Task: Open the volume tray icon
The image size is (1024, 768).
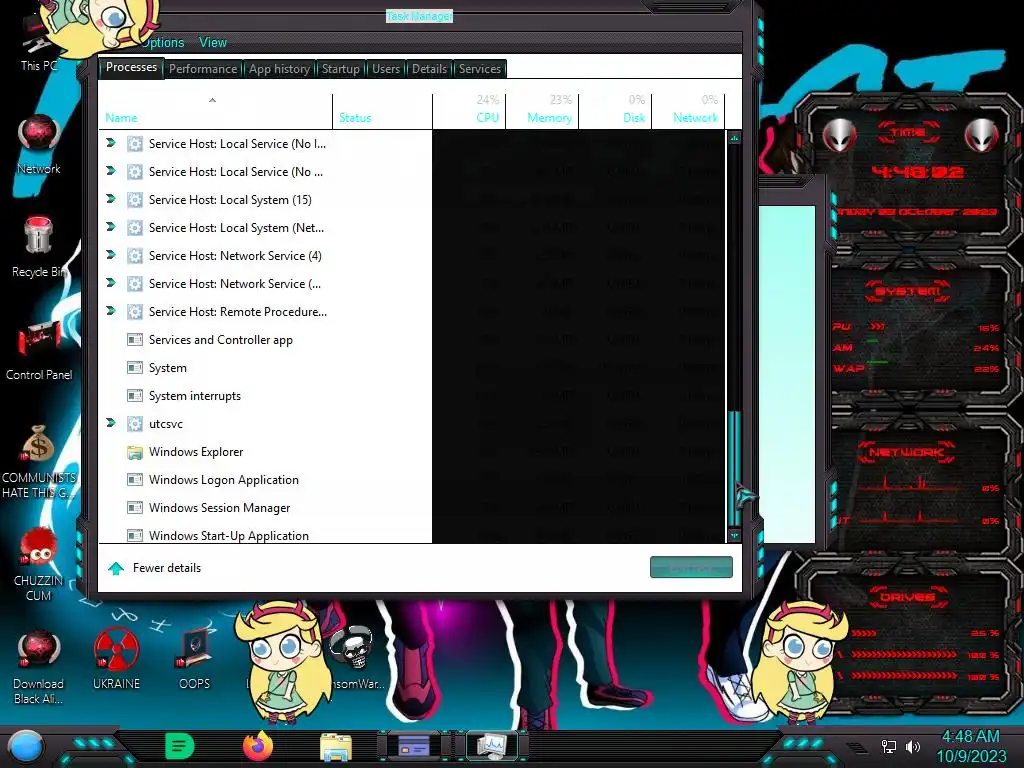Action: (x=913, y=746)
